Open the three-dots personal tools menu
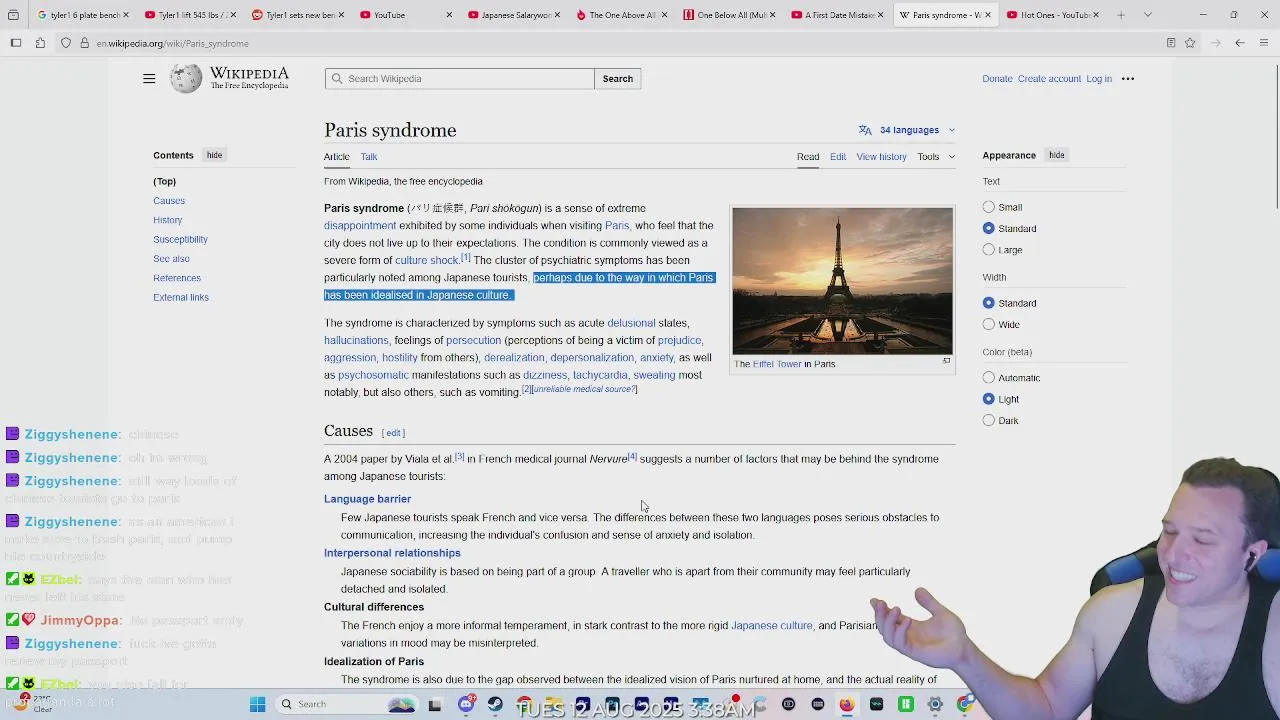This screenshot has width=1280, height=720. [x=1128, y=79]
